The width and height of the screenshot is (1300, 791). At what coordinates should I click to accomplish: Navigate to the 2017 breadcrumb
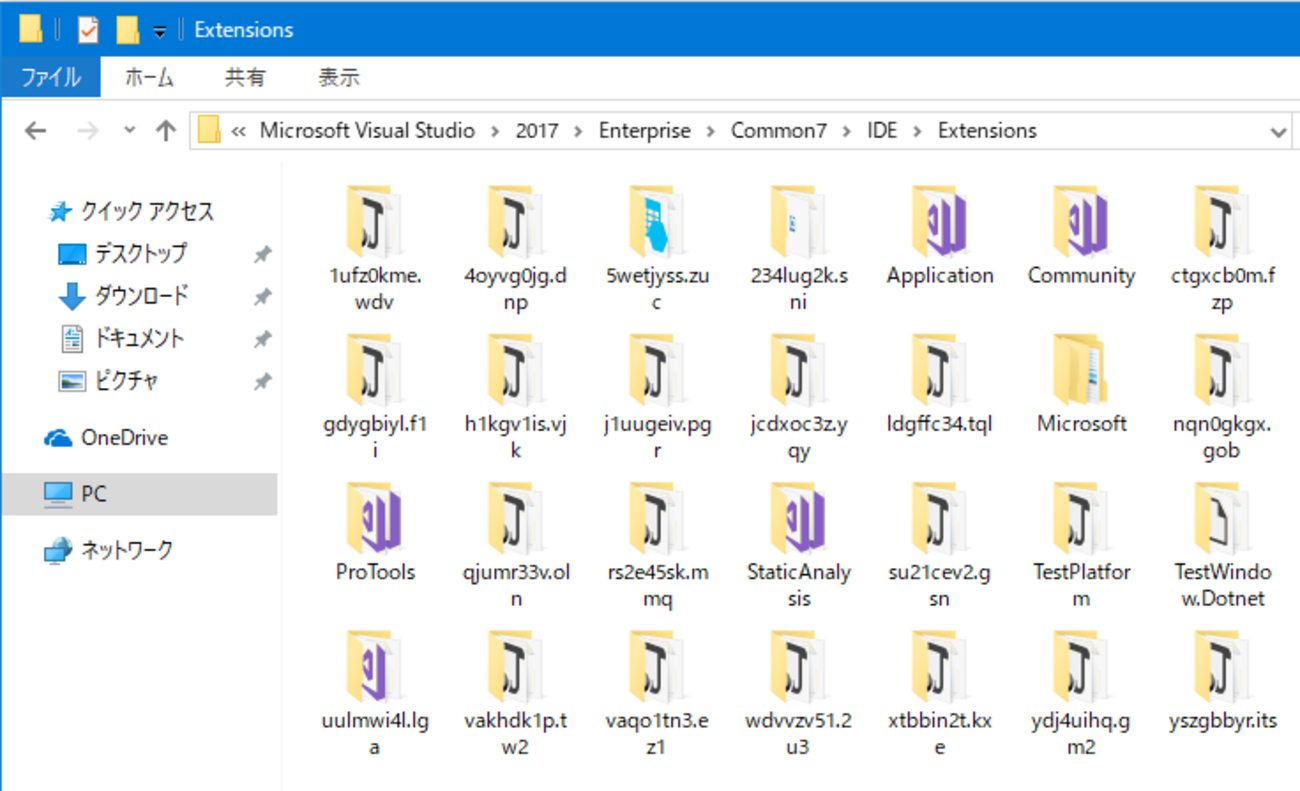[537, 131]
